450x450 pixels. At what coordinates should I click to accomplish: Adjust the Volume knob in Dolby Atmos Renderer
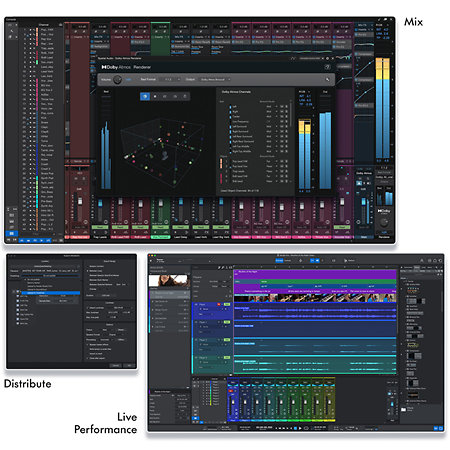(117, 79)
